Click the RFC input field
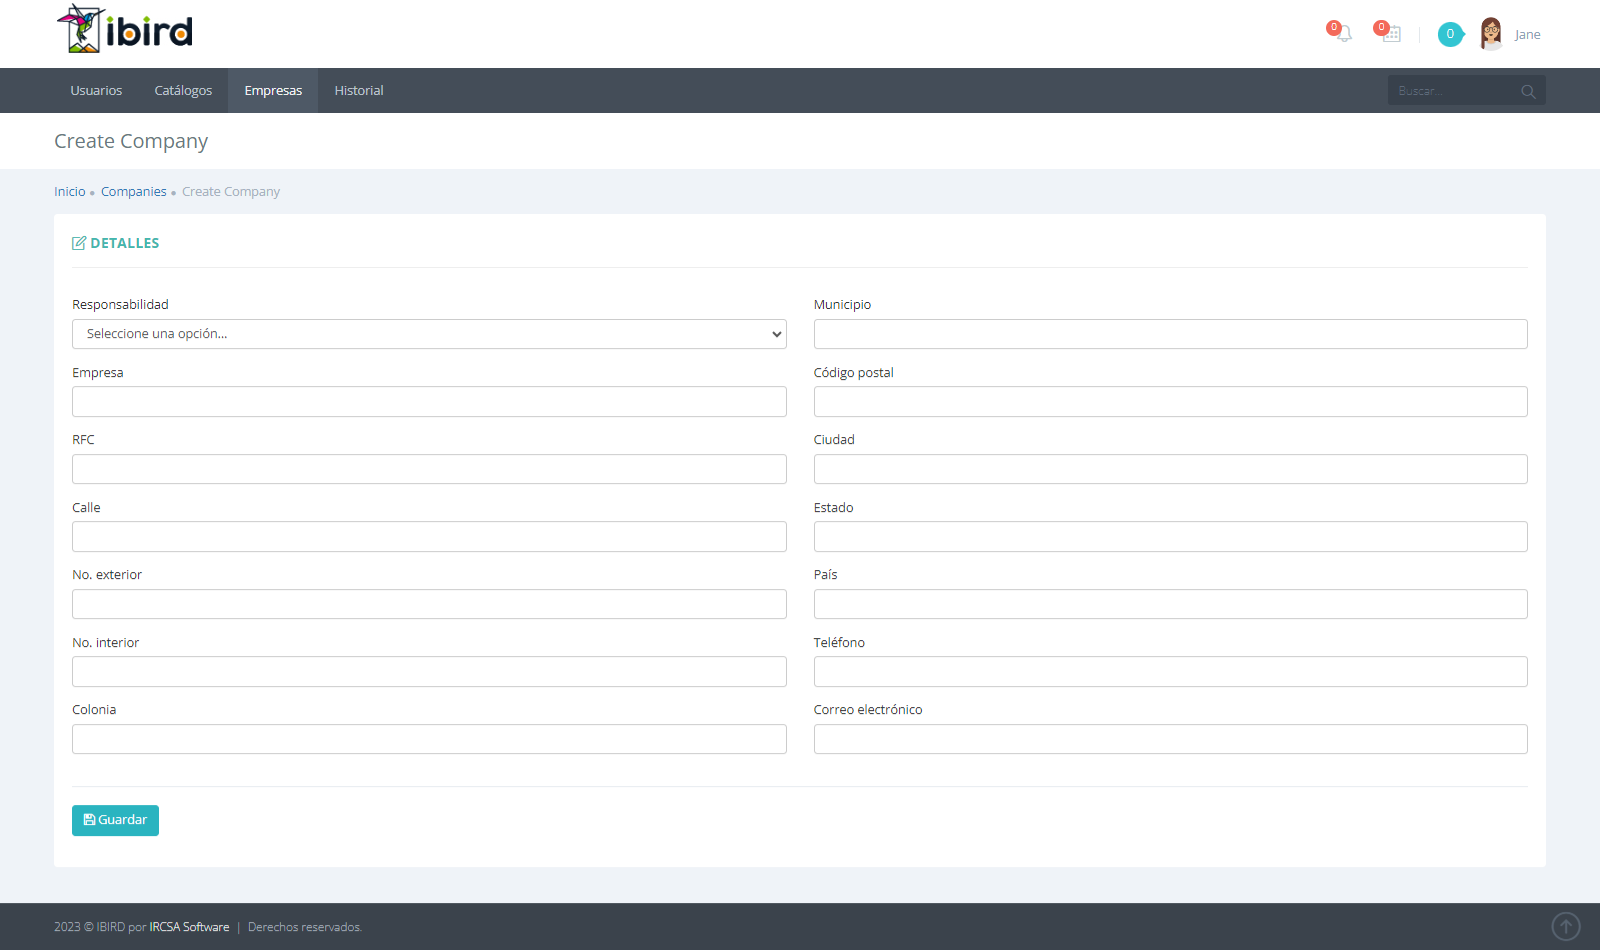 (429, 469)
